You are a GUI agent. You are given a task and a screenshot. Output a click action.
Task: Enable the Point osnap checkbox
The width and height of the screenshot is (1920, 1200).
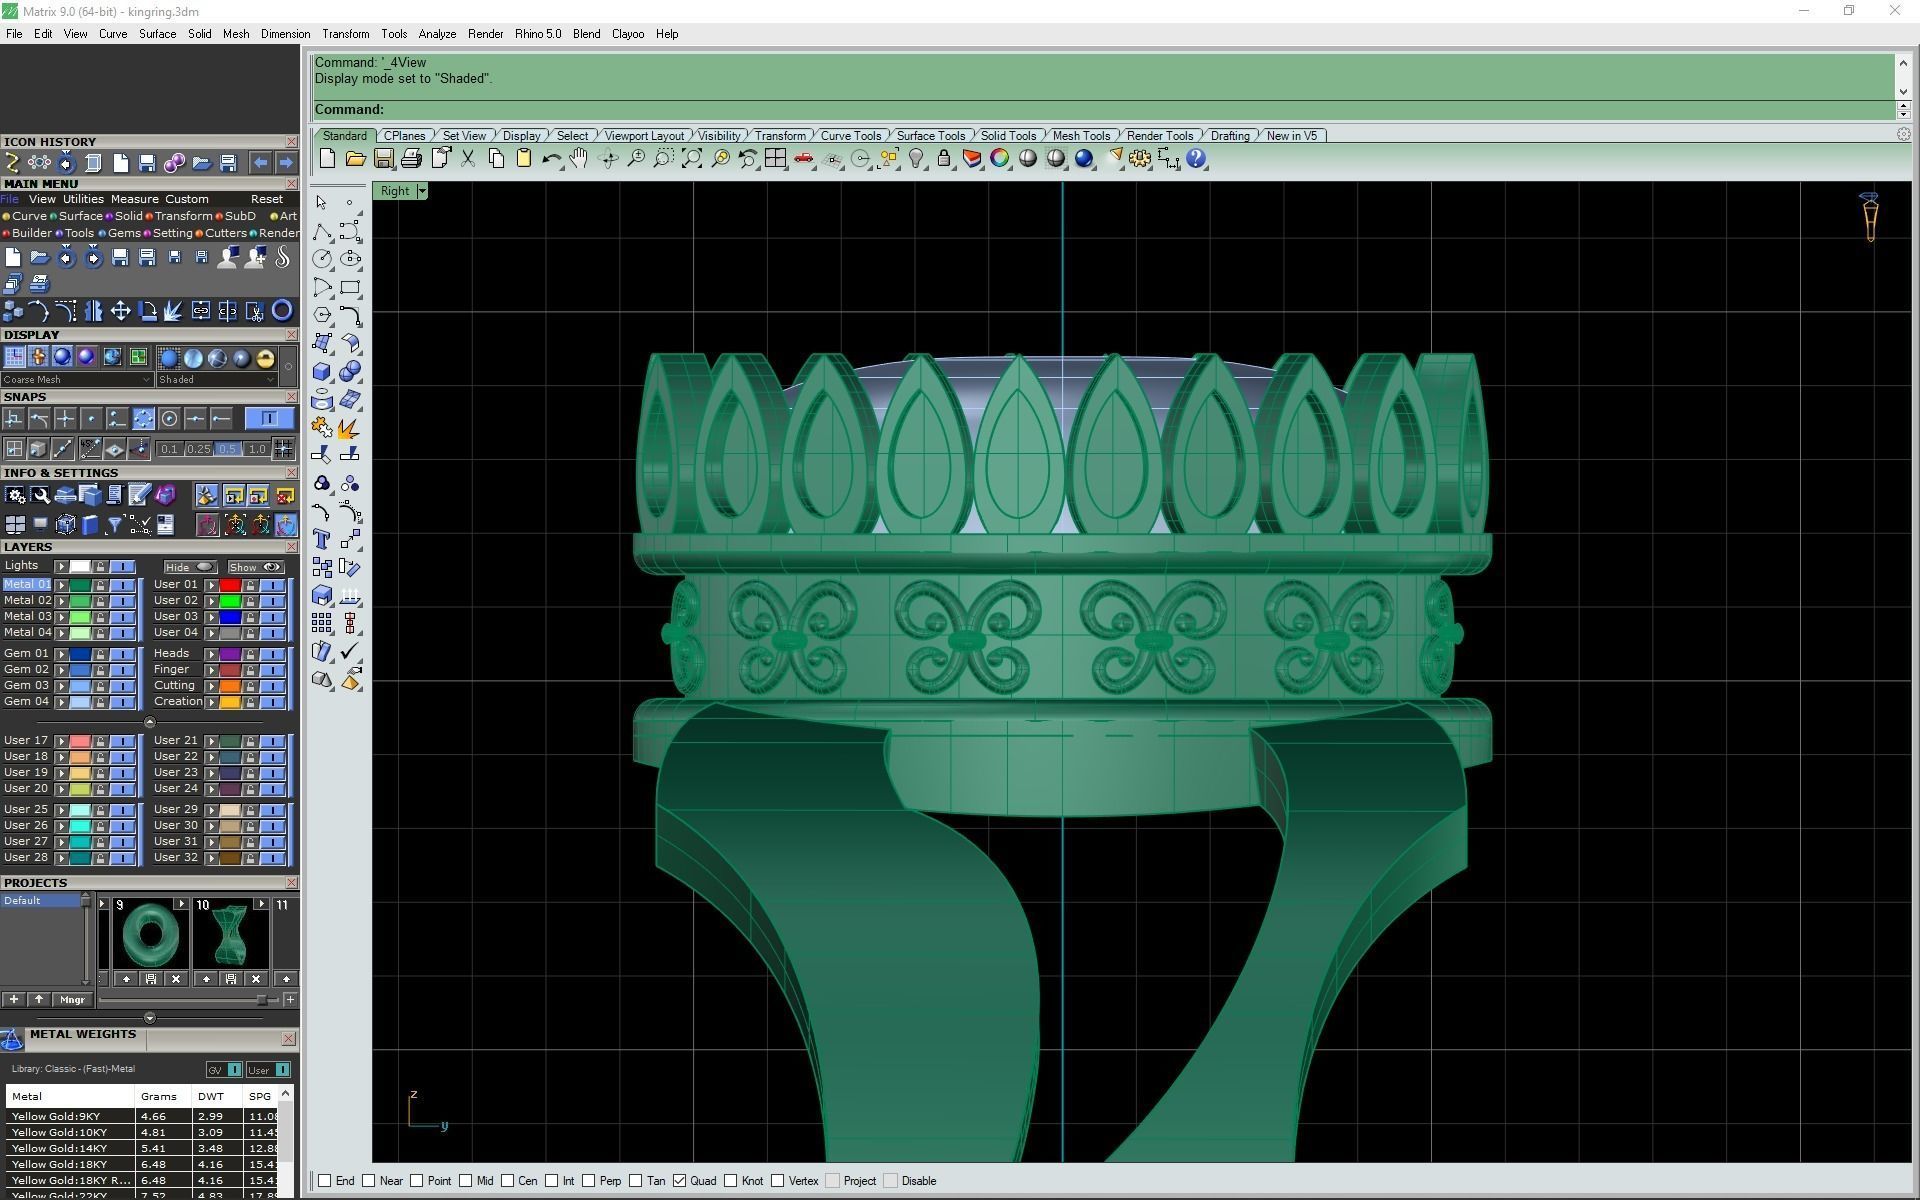(x=417, y=1181)
